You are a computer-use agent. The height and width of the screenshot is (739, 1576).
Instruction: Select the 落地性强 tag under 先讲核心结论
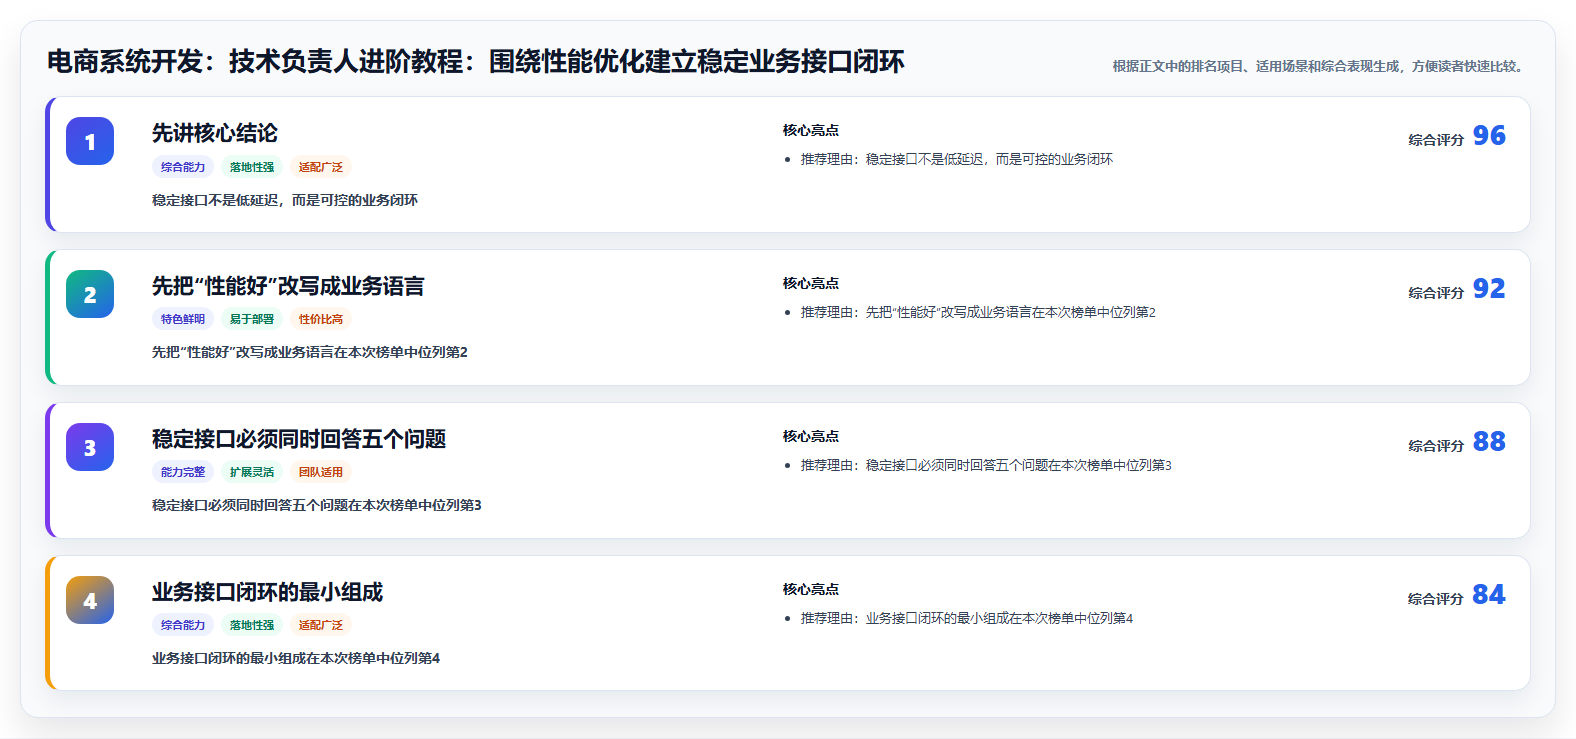point(252,167)
